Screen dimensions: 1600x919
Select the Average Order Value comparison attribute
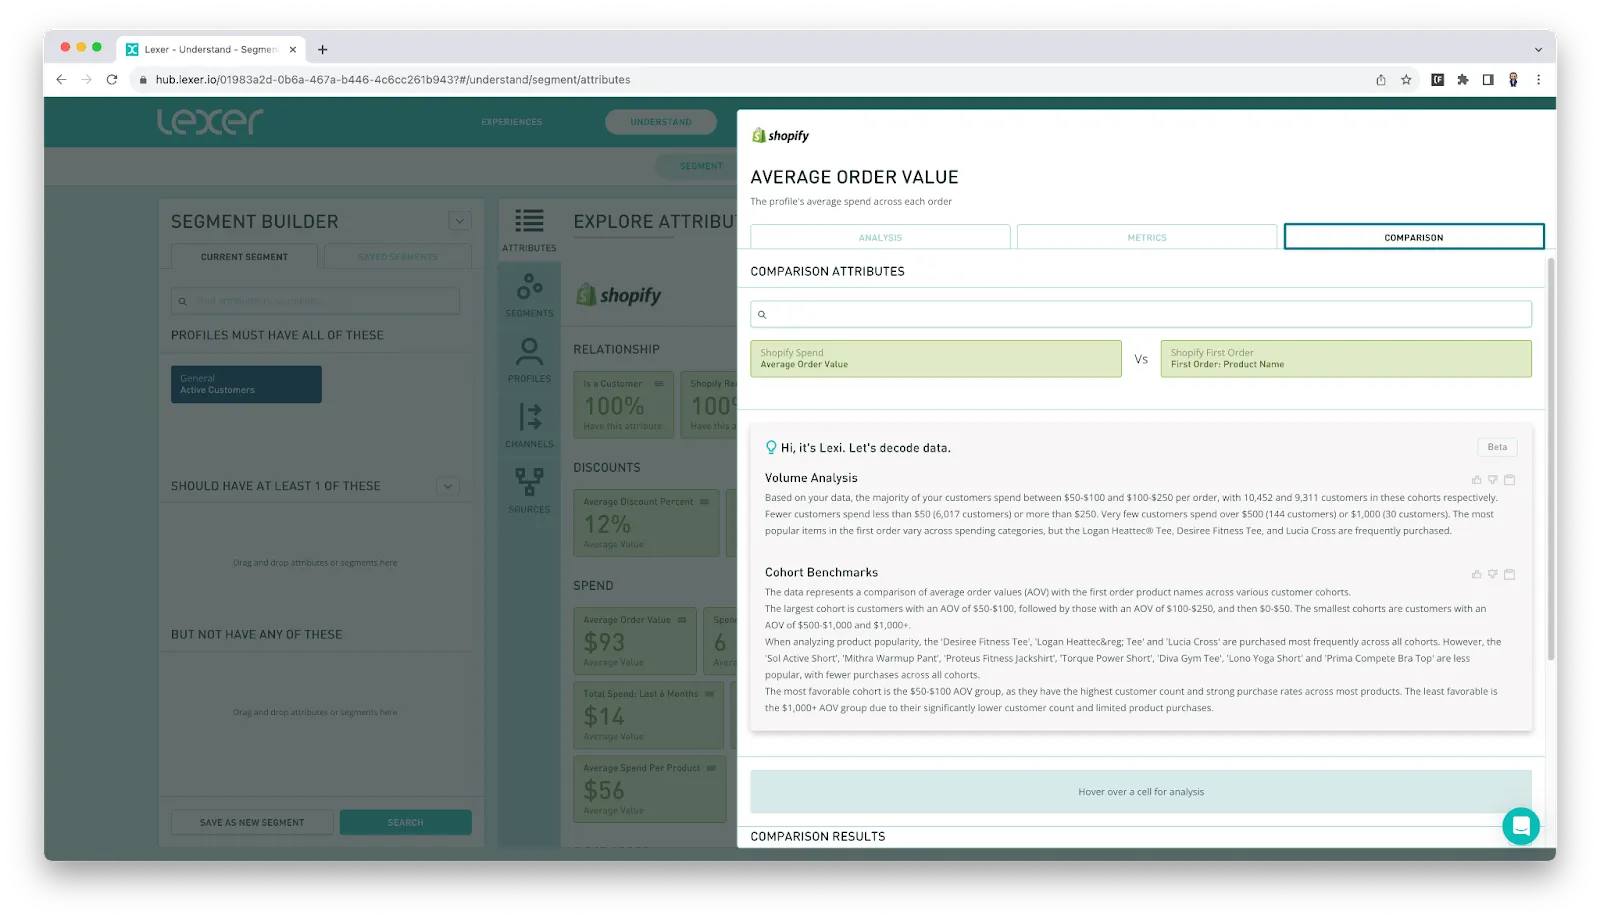coord(936,359)
